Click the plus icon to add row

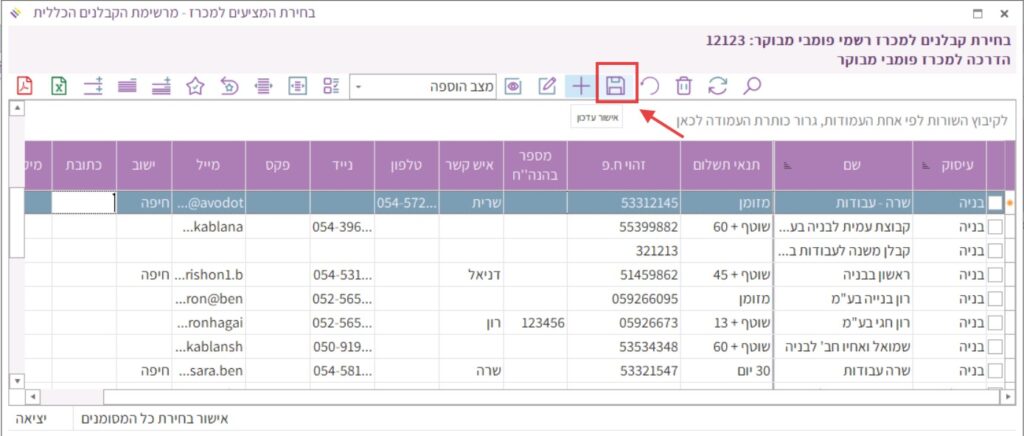tap(581, 85)
